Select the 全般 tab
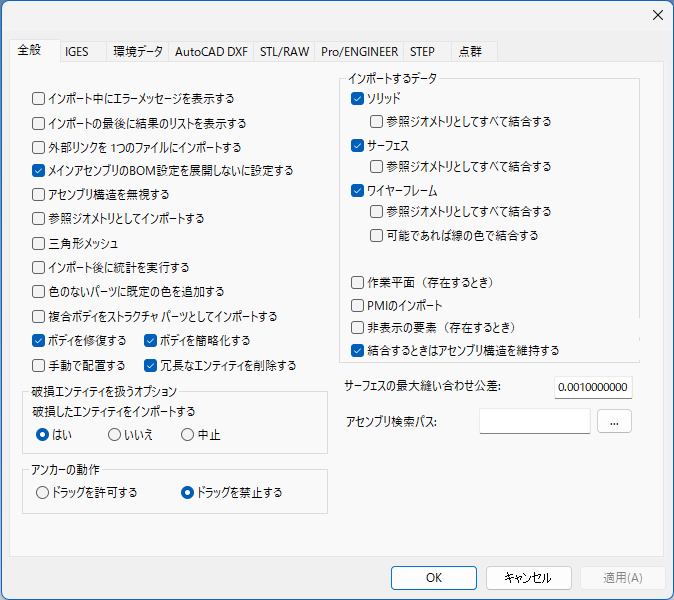The image size is (674, 600). click(34, 50)
